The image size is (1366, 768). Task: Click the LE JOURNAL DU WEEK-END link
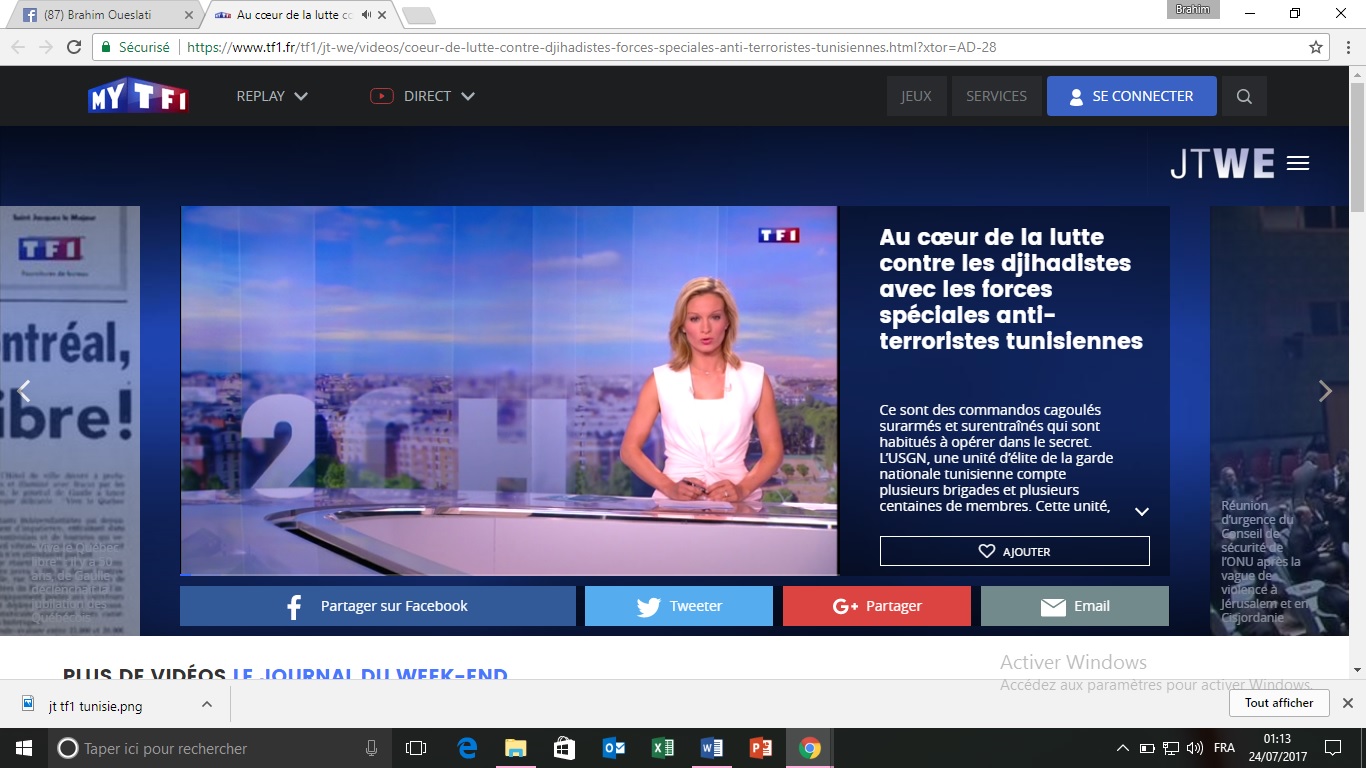[x=370, y=676]
